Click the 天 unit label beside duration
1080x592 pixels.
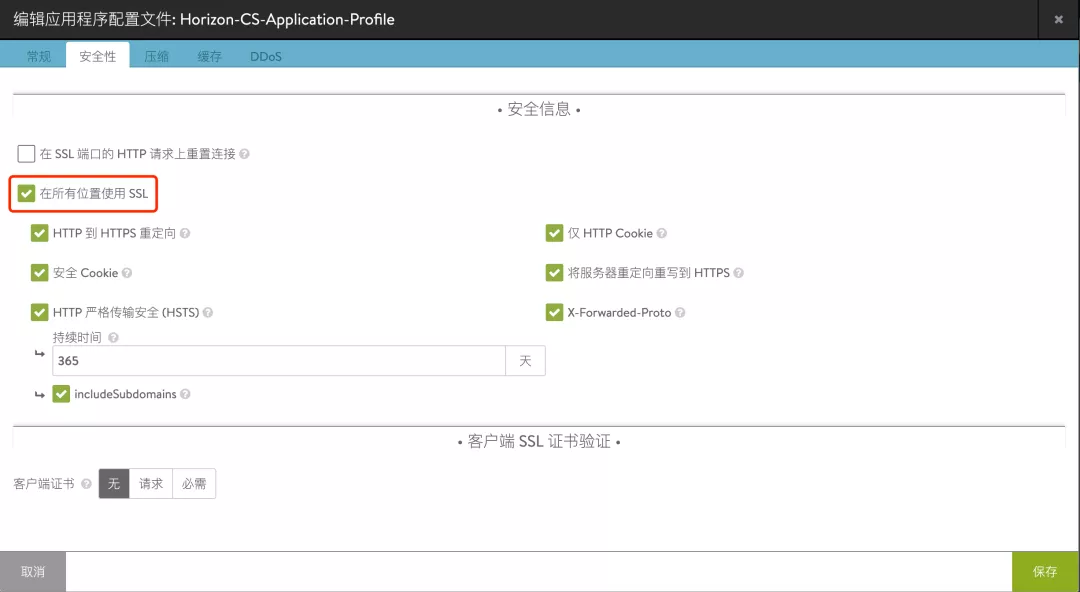(x=526, y=360)
